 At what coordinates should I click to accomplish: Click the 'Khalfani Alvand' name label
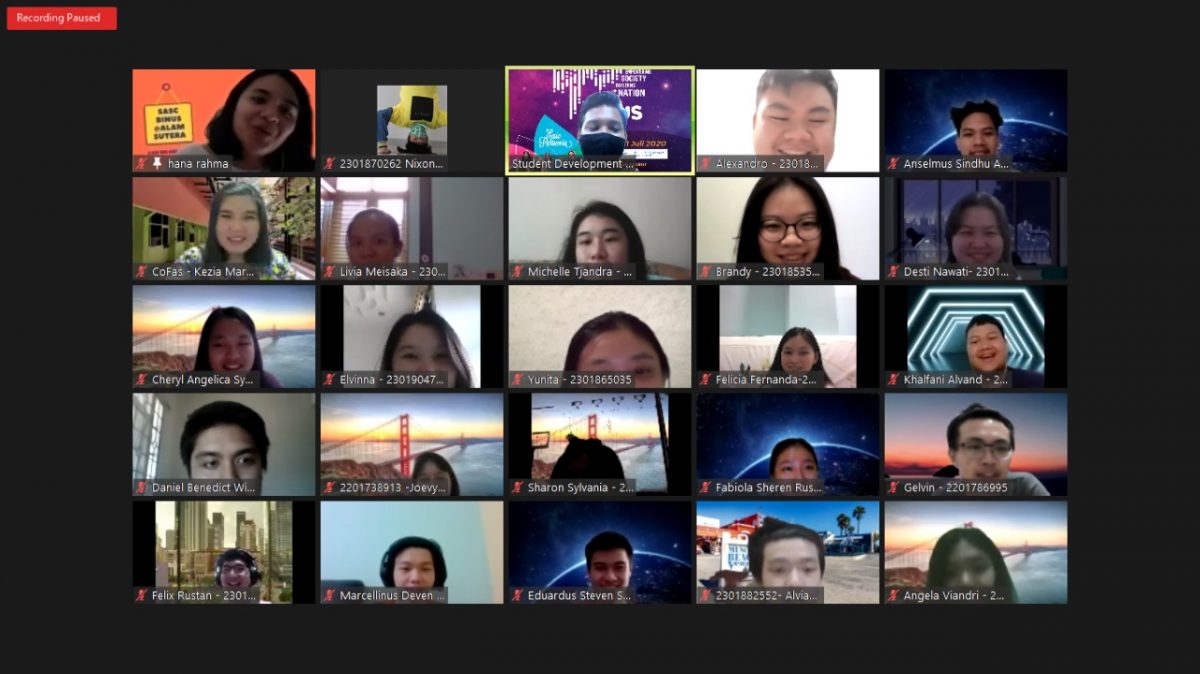(956, 379)
